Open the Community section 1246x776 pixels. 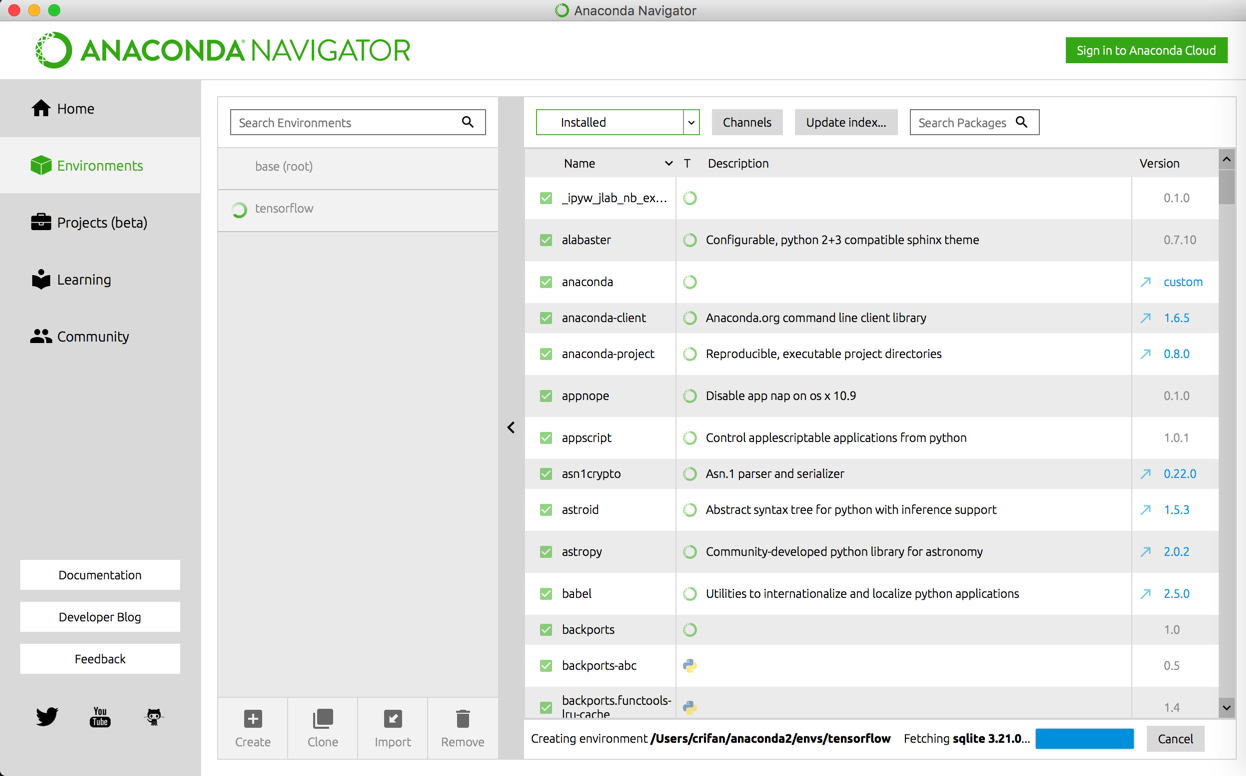(x=100, y=336)
